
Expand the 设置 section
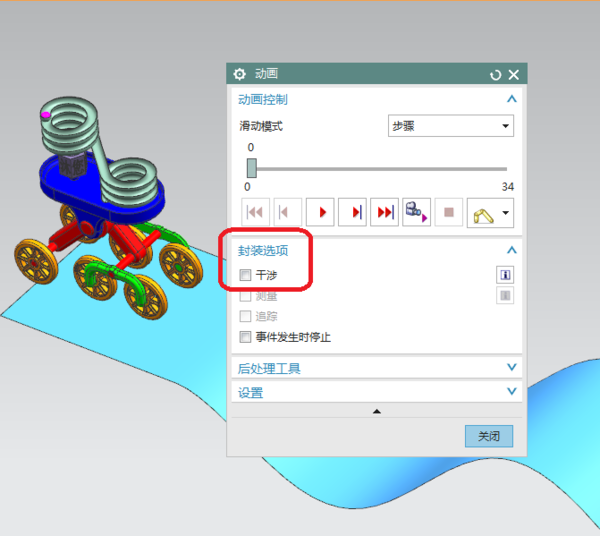[x=512, y=391]
